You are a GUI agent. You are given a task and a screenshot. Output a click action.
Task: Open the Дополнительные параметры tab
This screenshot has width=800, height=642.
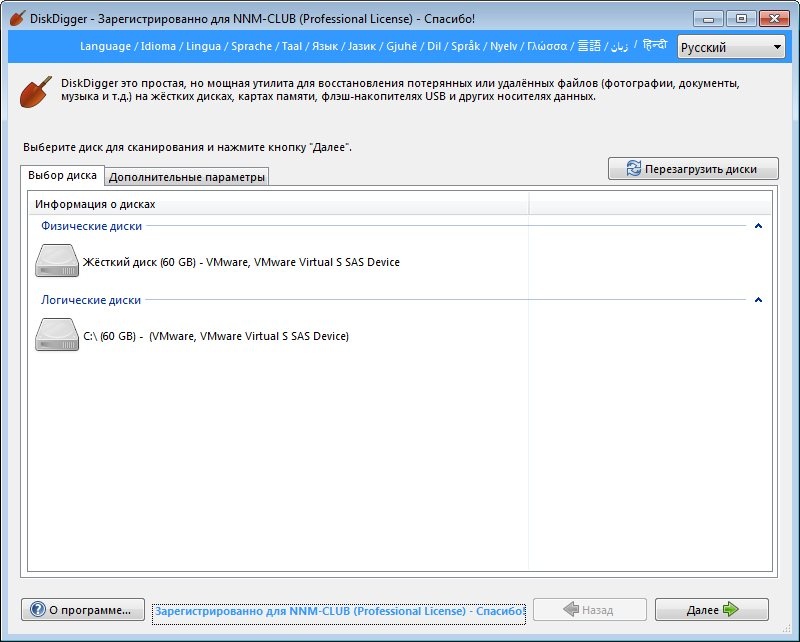click(x=187, y=177)
